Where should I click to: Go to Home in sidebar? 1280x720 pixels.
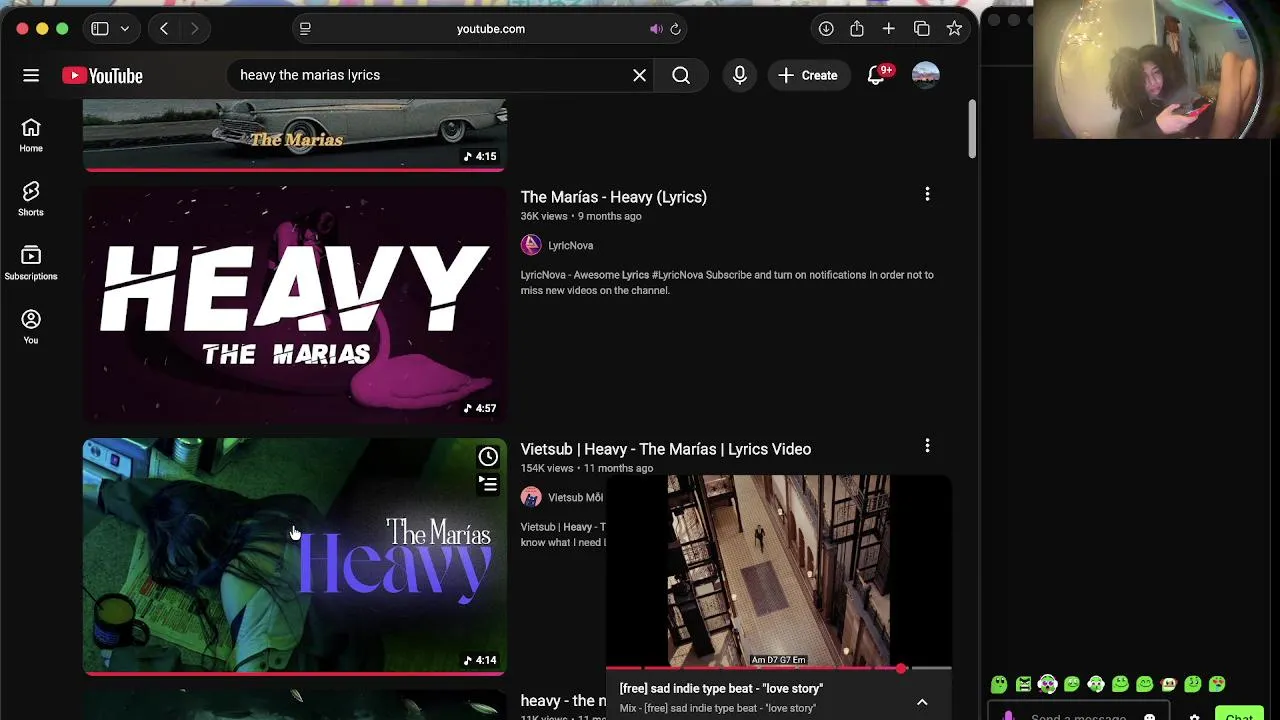click(x=31, y=135)
